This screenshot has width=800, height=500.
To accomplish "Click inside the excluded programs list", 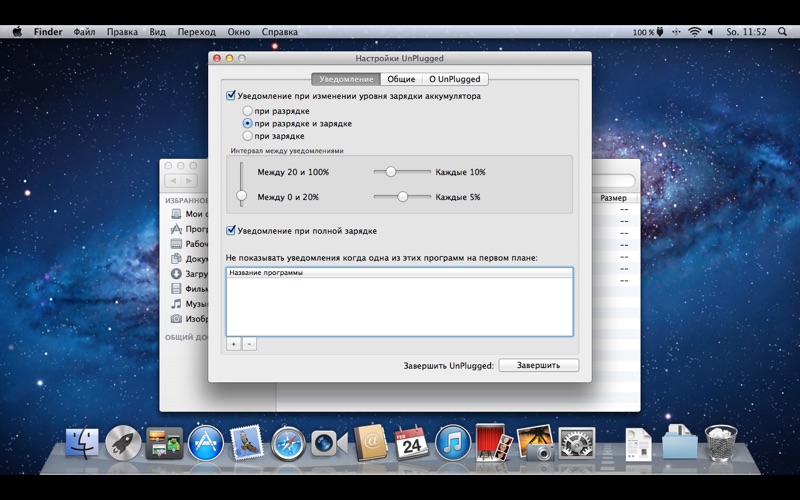I will pyautogui.click(x=399, y=306).
